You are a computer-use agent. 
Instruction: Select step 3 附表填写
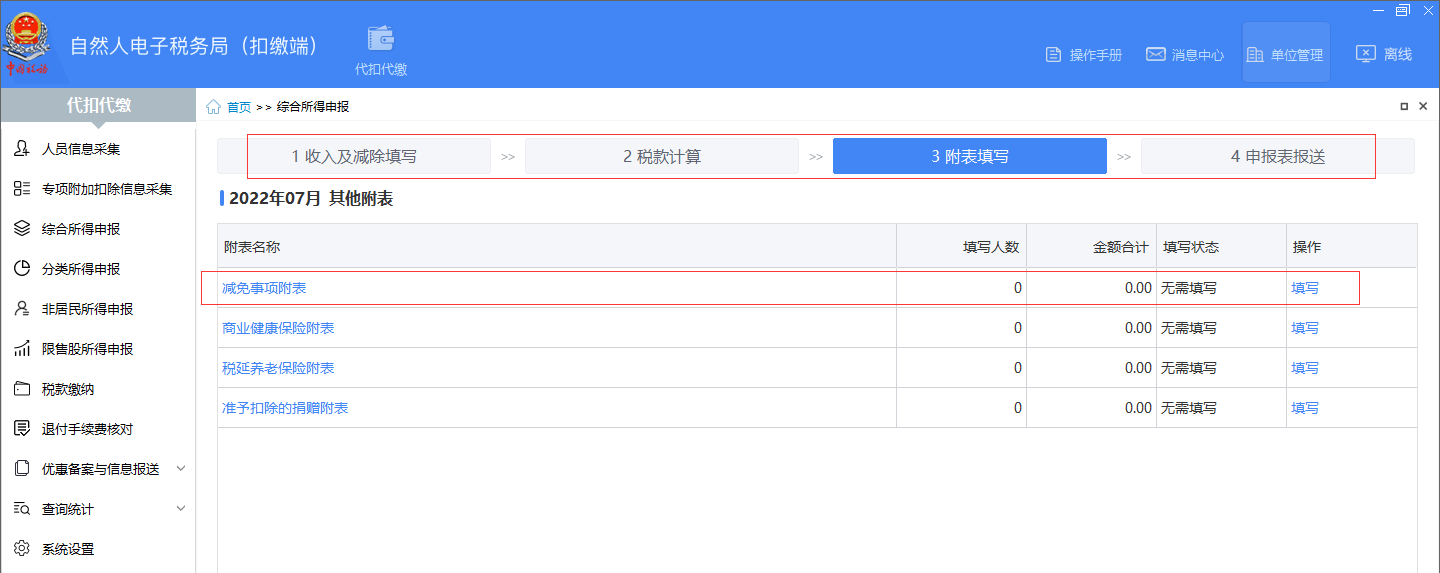pos(970,156)
